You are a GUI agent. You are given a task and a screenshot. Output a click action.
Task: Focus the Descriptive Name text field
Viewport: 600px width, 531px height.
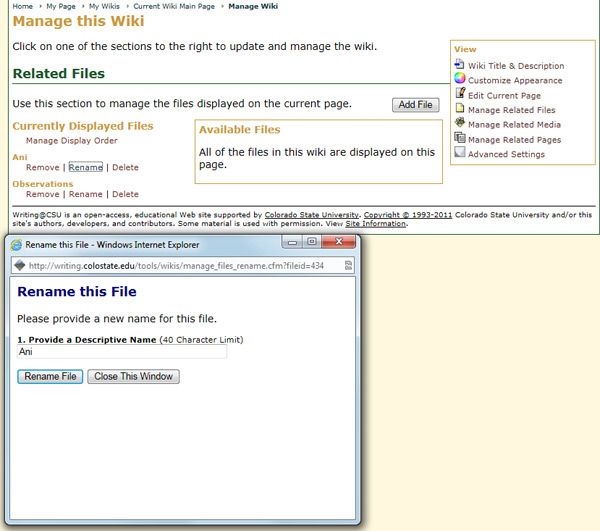(122, 352)
